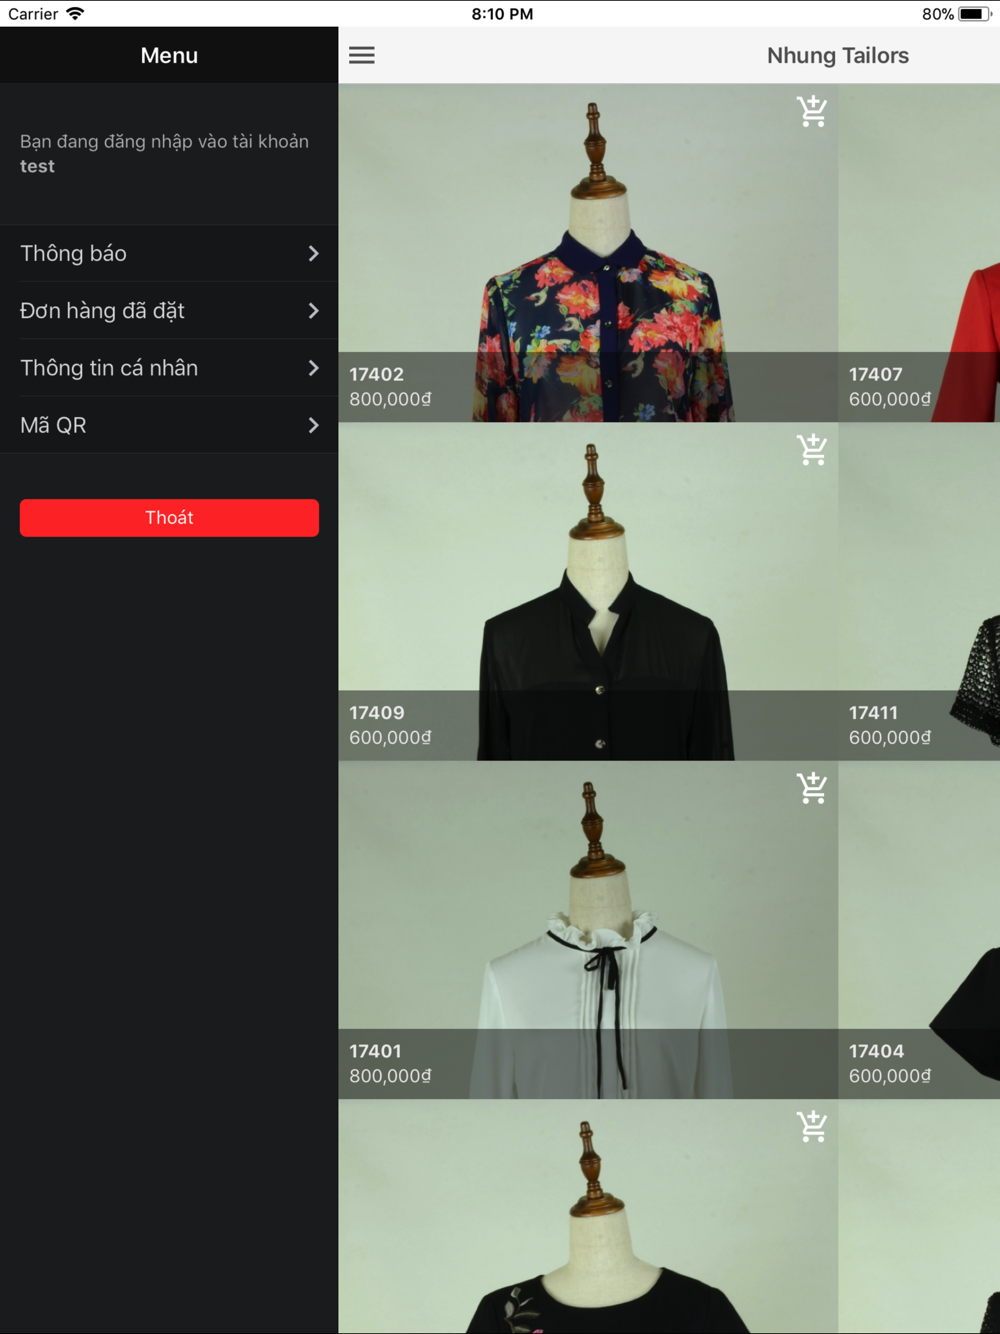Select product code 17402 label
Viewport: 1000px width, 1334px height.
coord(377,374)
